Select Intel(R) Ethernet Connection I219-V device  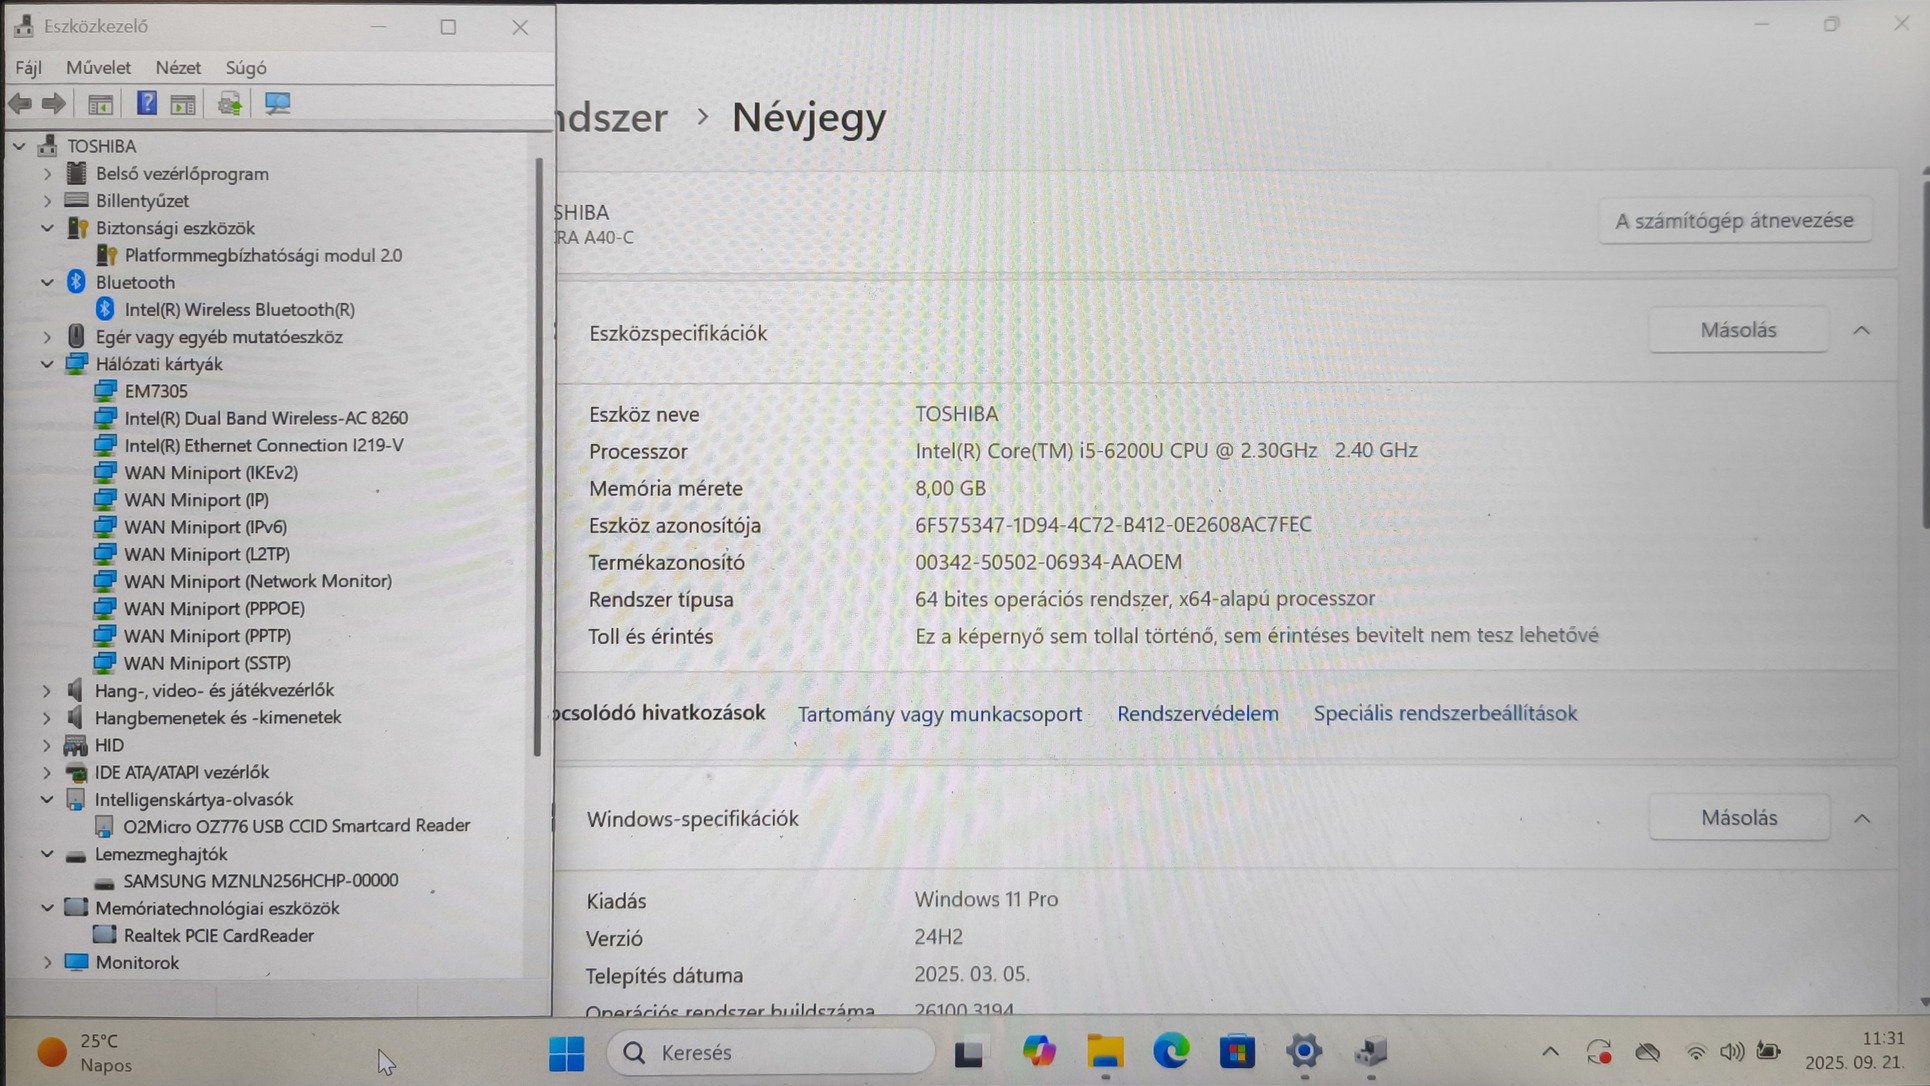263,445
